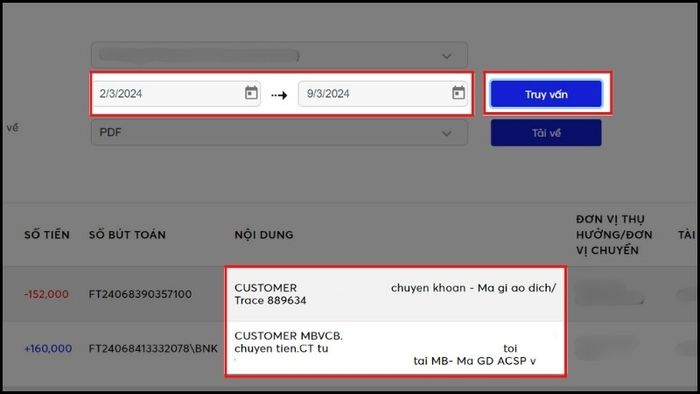The height and width of the screenshot is (394, 700).
Task: Click the -152,000 amount cell
Action: (46, 294)
